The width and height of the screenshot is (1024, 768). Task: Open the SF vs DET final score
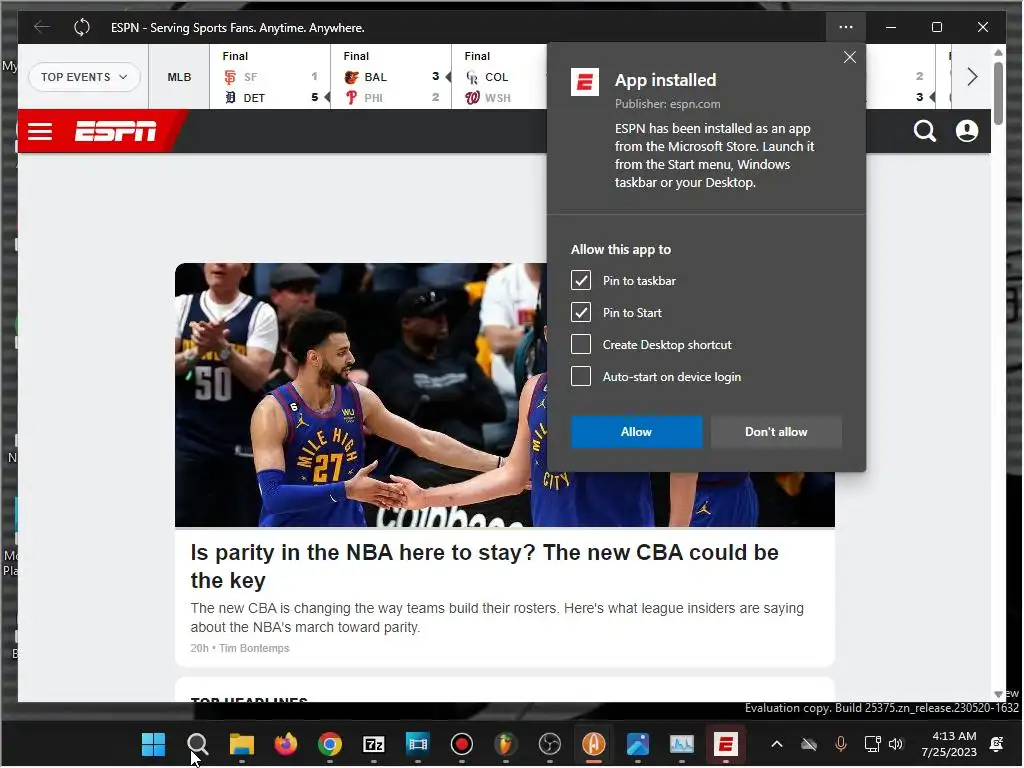pyautogui.click(x=270, y=77)
